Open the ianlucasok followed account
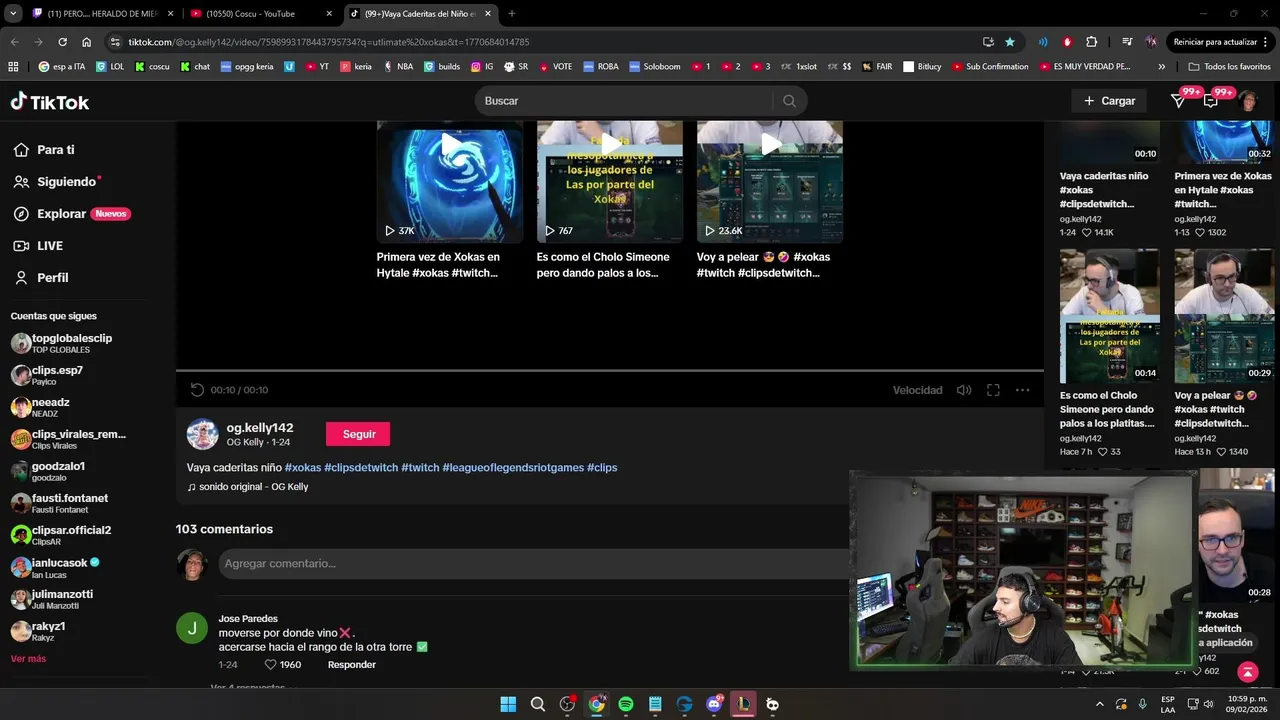 click(x=55, y=567)
